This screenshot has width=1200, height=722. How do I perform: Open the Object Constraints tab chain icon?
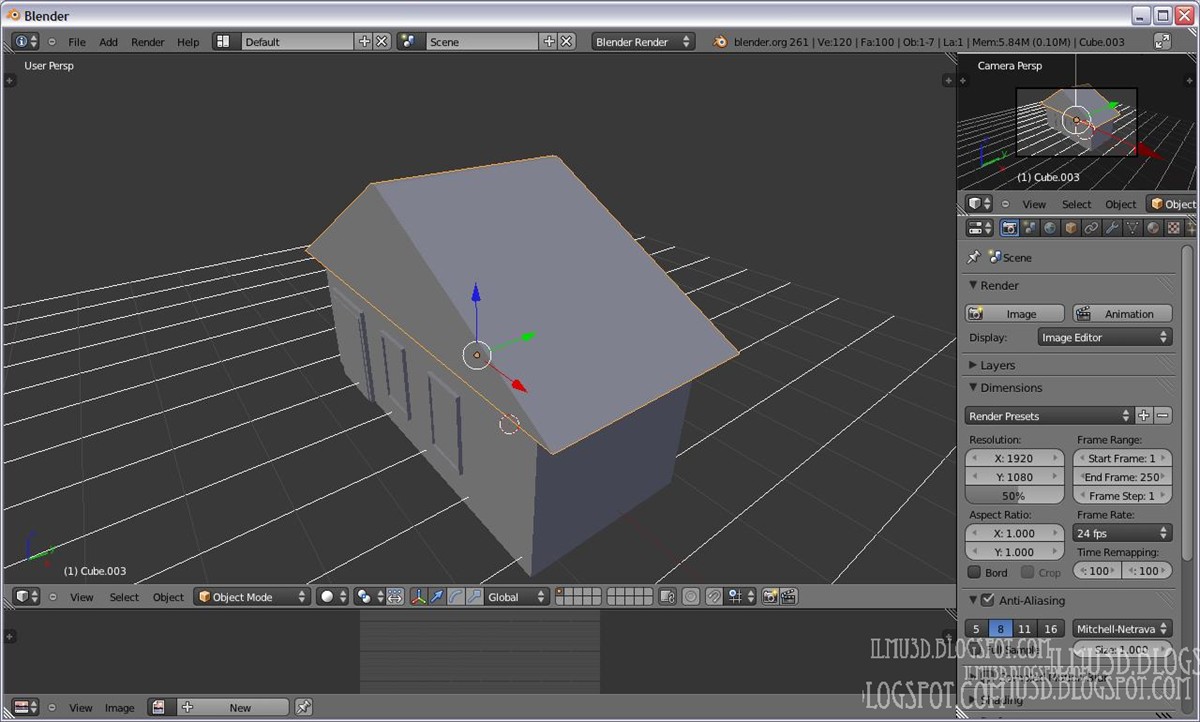click(1090, 227)
